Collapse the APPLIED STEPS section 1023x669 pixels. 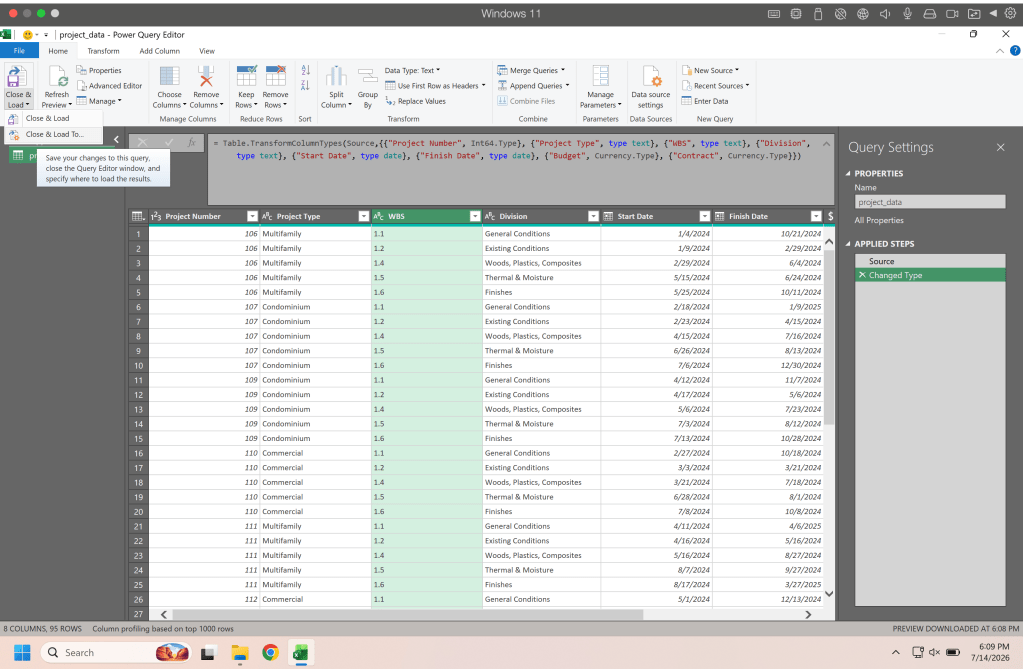tap(848, 244)
